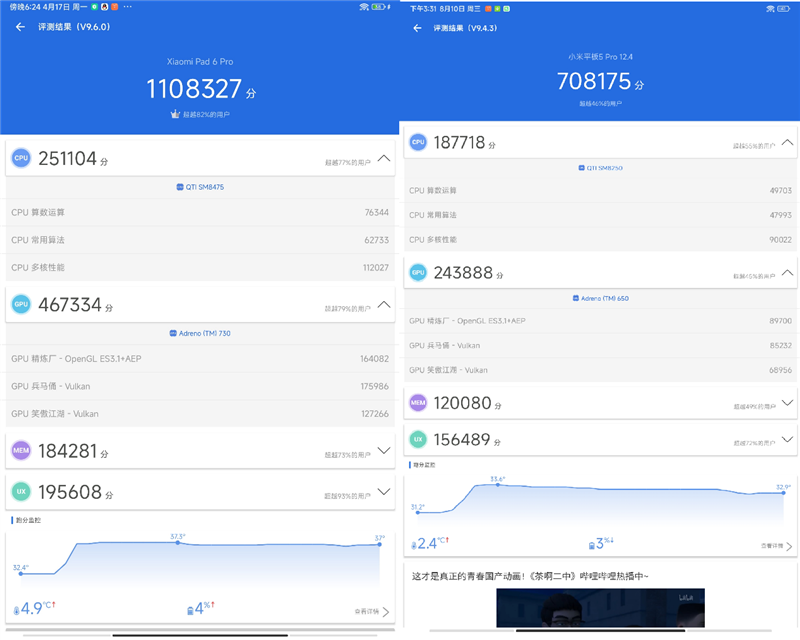Click MEM icon next to 120080 score

point(417,403)
